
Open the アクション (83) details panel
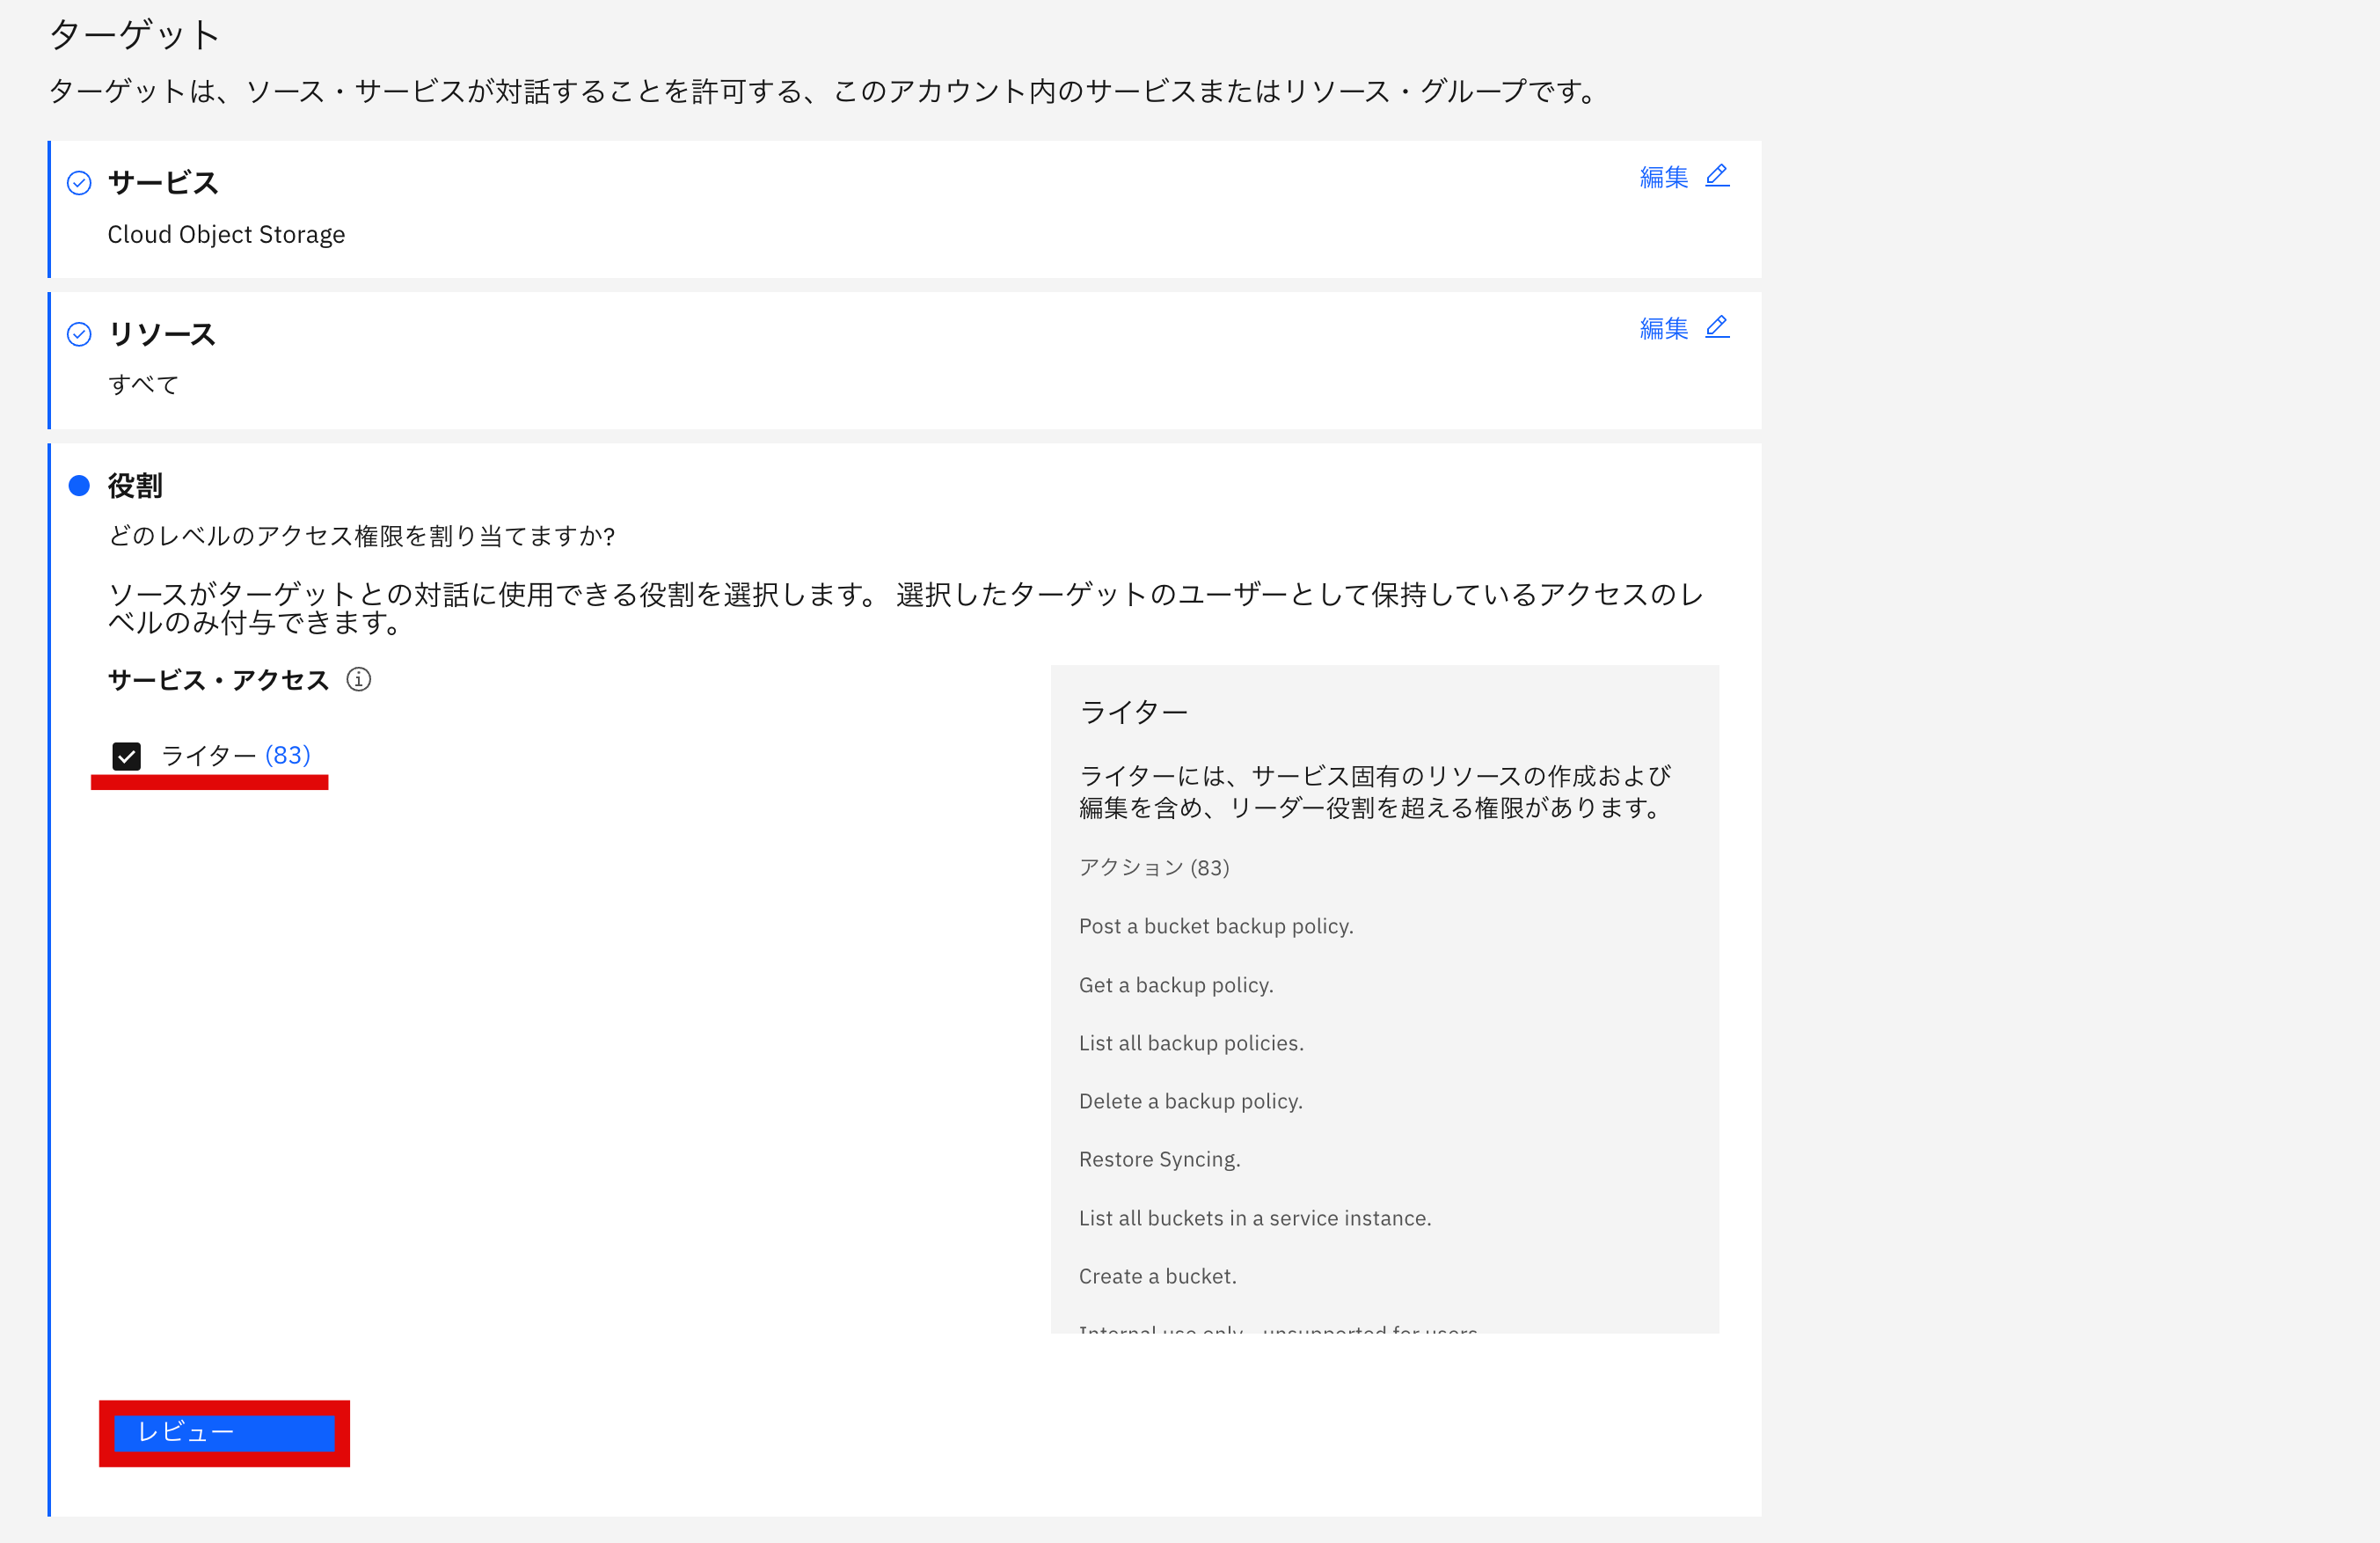click(1152, 868)
